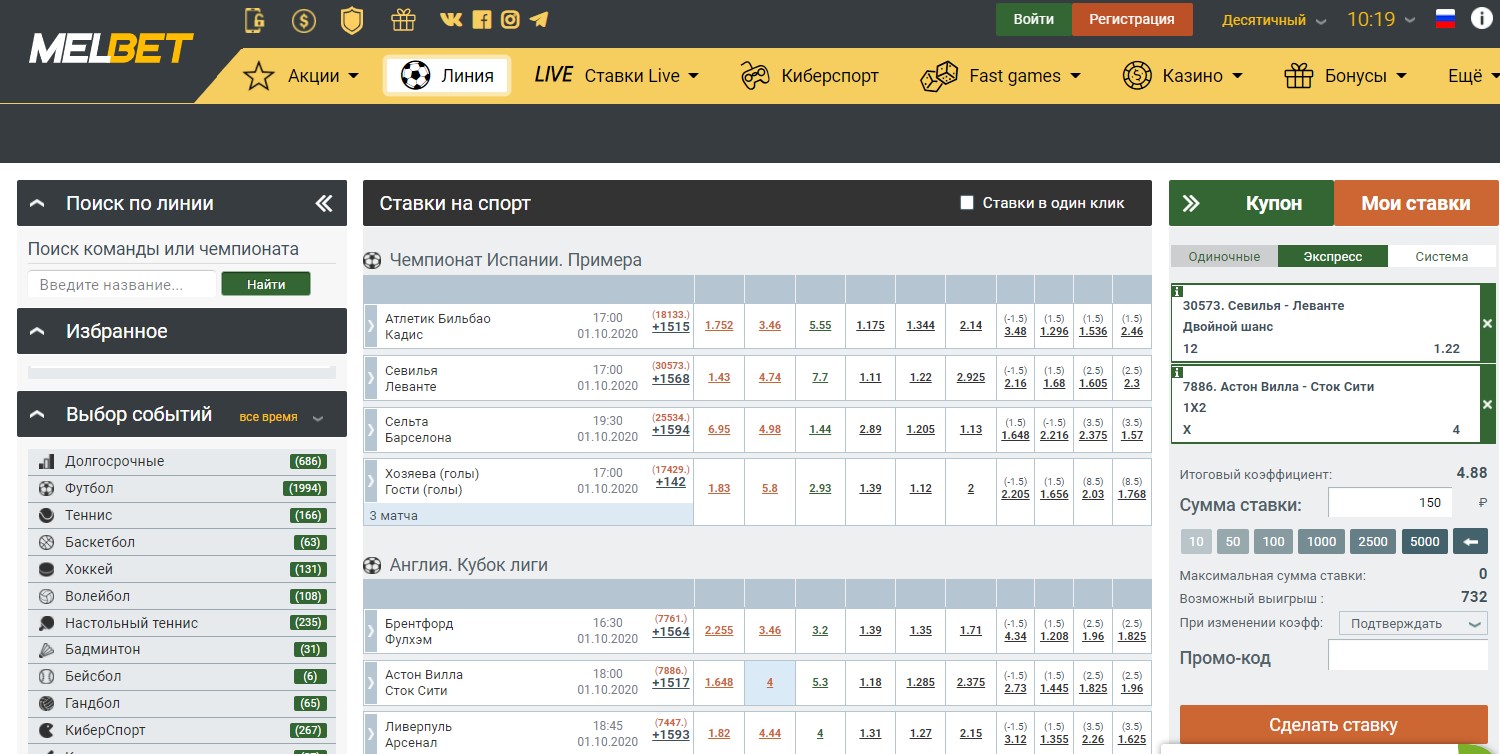The height and width of the screenshot is (754, 1500).
Task: Click the dollar payments icon in header
Action: click(304, 20)
